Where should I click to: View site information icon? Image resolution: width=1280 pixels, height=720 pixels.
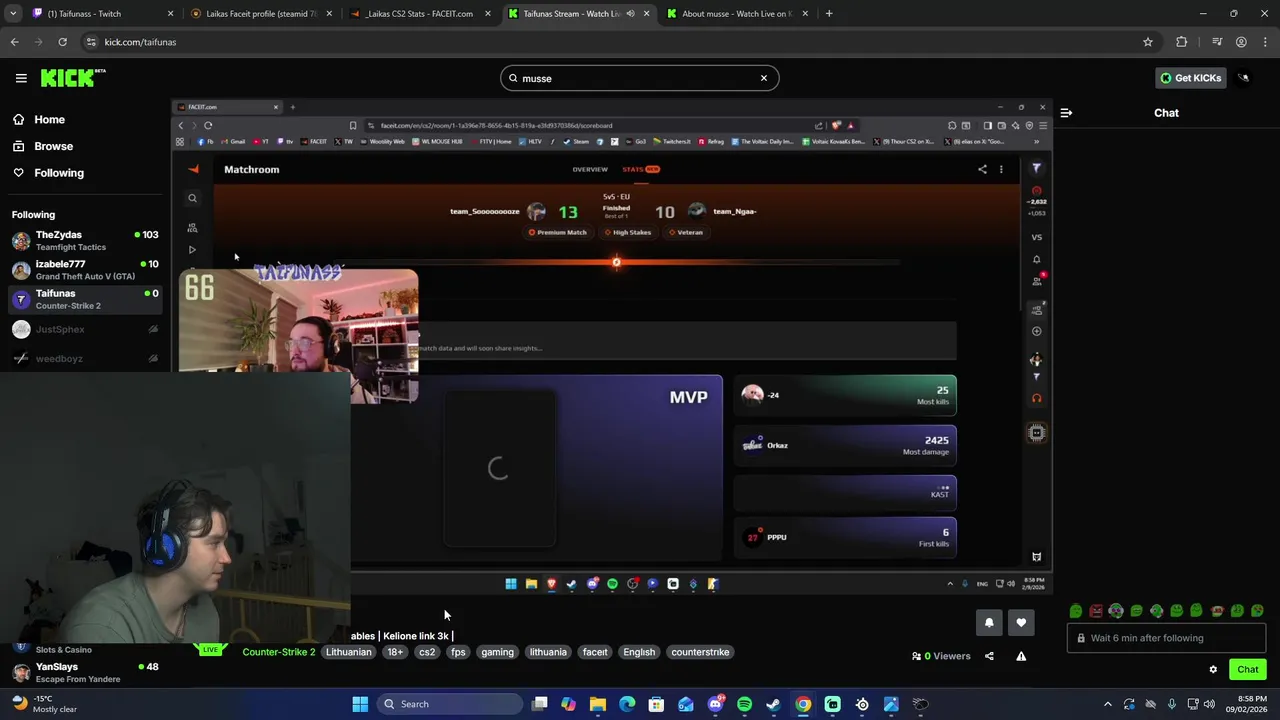click(x=91, y=42)
